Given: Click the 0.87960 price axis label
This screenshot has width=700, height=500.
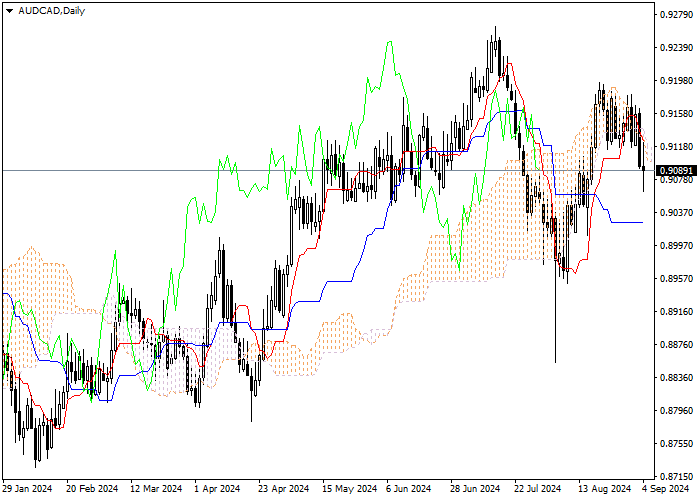Looking at the screenshot, I should click(677, 411).
